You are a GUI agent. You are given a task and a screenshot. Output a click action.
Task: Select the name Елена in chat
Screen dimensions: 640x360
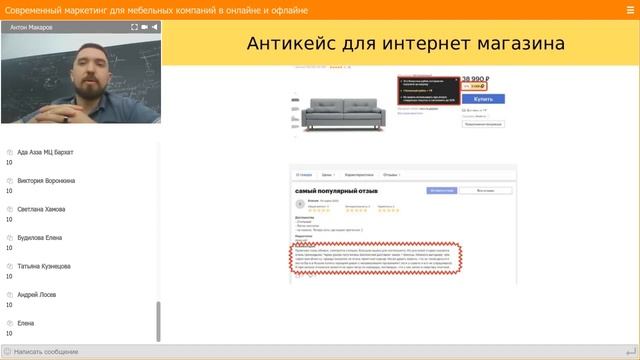click(x=26, y=323)
